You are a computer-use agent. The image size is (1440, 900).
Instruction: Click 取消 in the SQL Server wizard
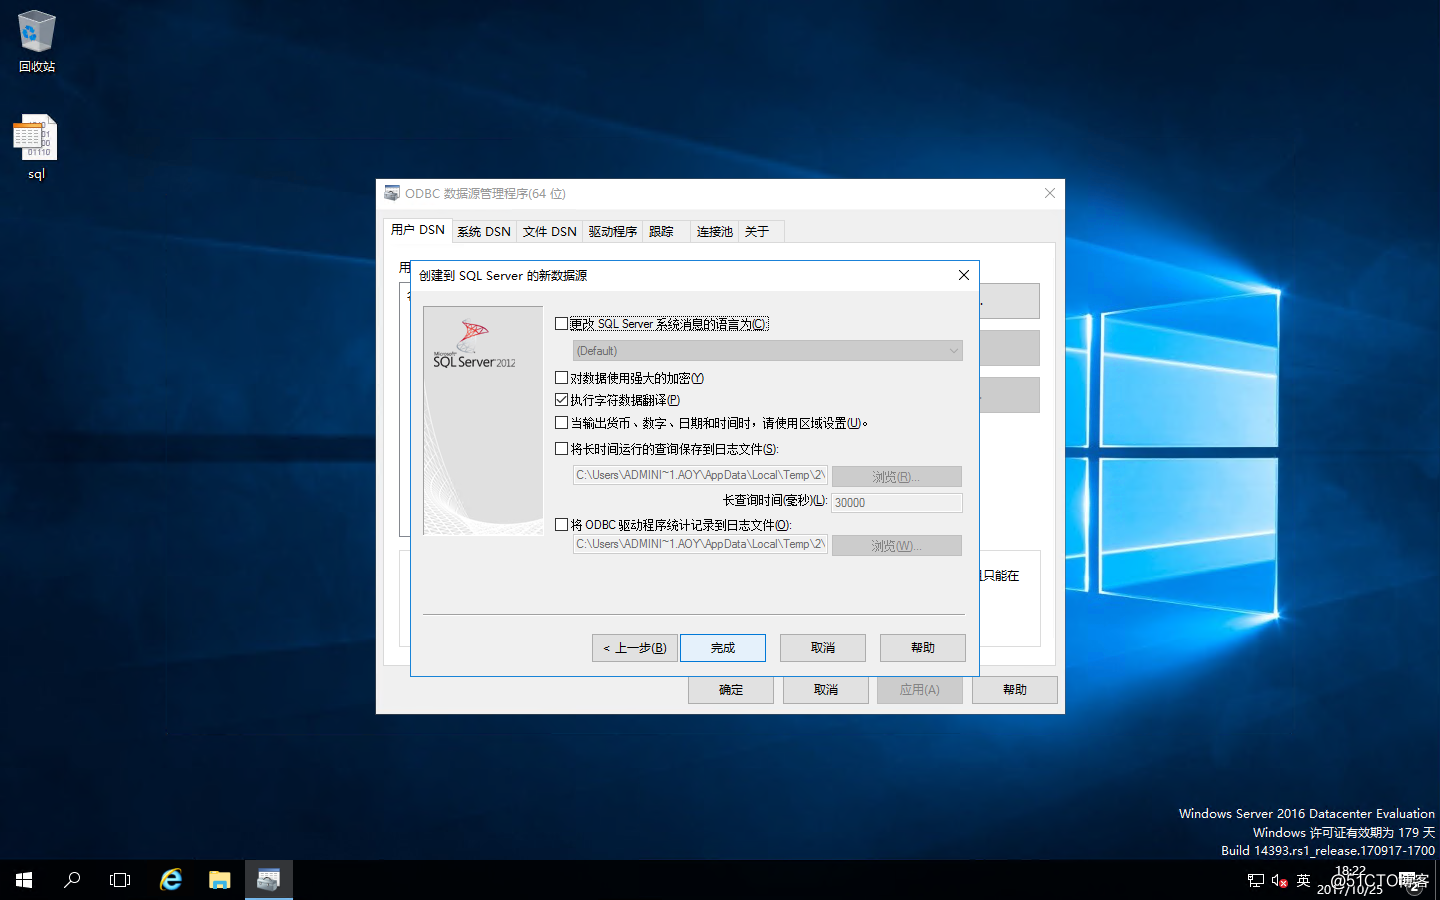[823, 648]
